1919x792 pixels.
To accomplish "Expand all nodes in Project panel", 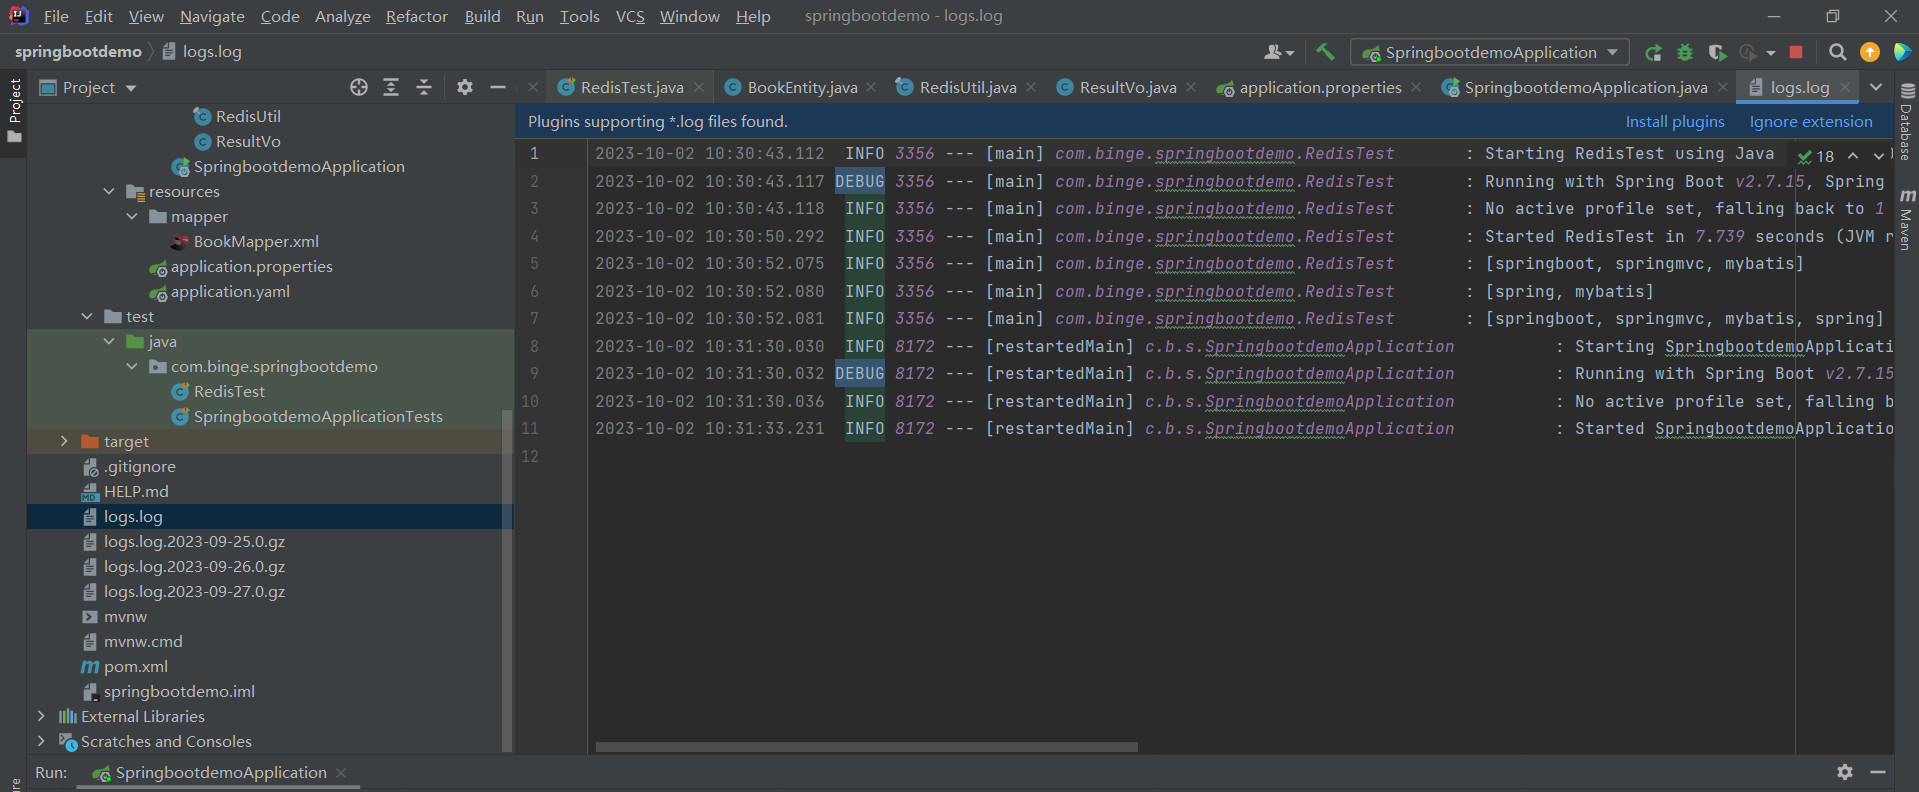I will tap(391, 87).
